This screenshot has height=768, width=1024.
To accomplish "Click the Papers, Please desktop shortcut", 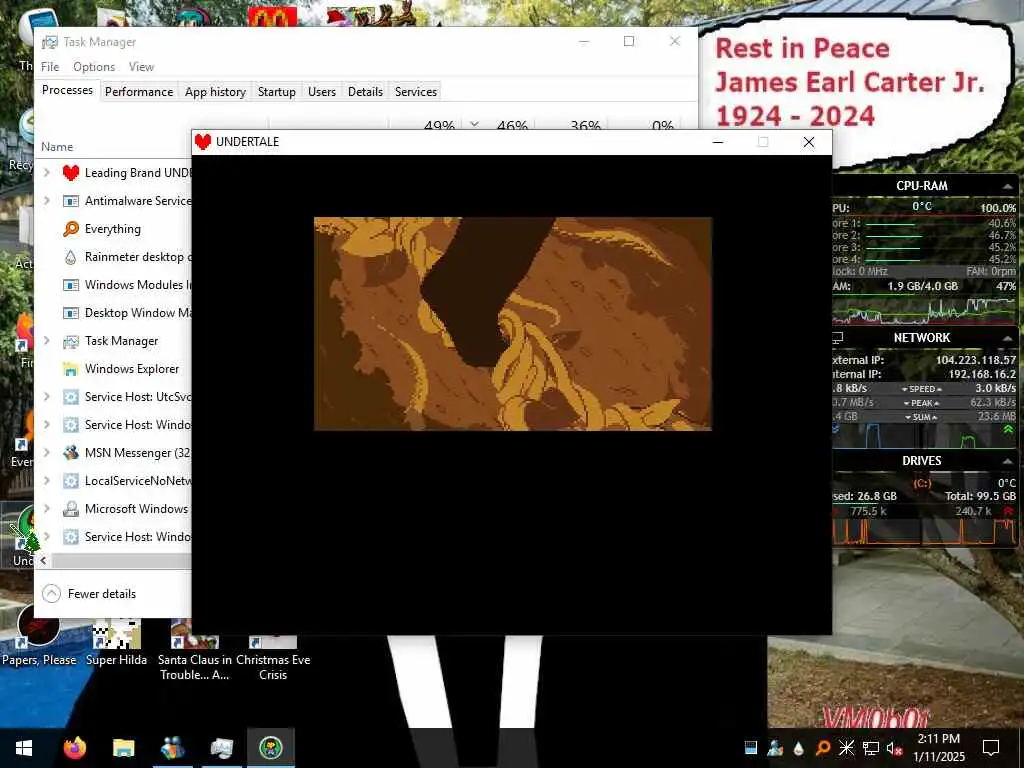I will (x=39, y=636).
